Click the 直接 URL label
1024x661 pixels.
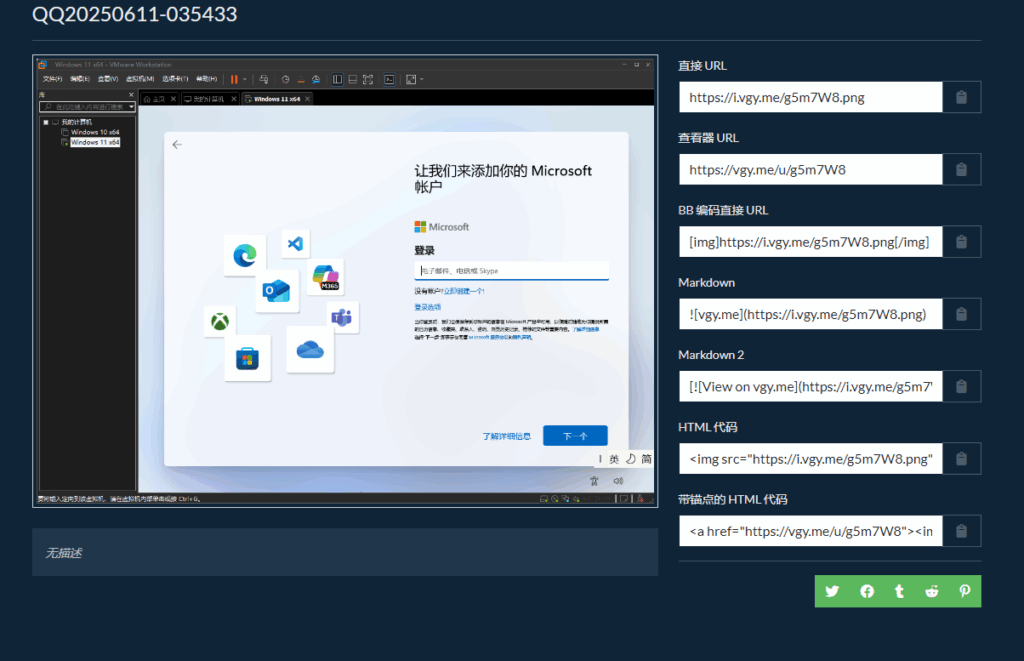702,65
